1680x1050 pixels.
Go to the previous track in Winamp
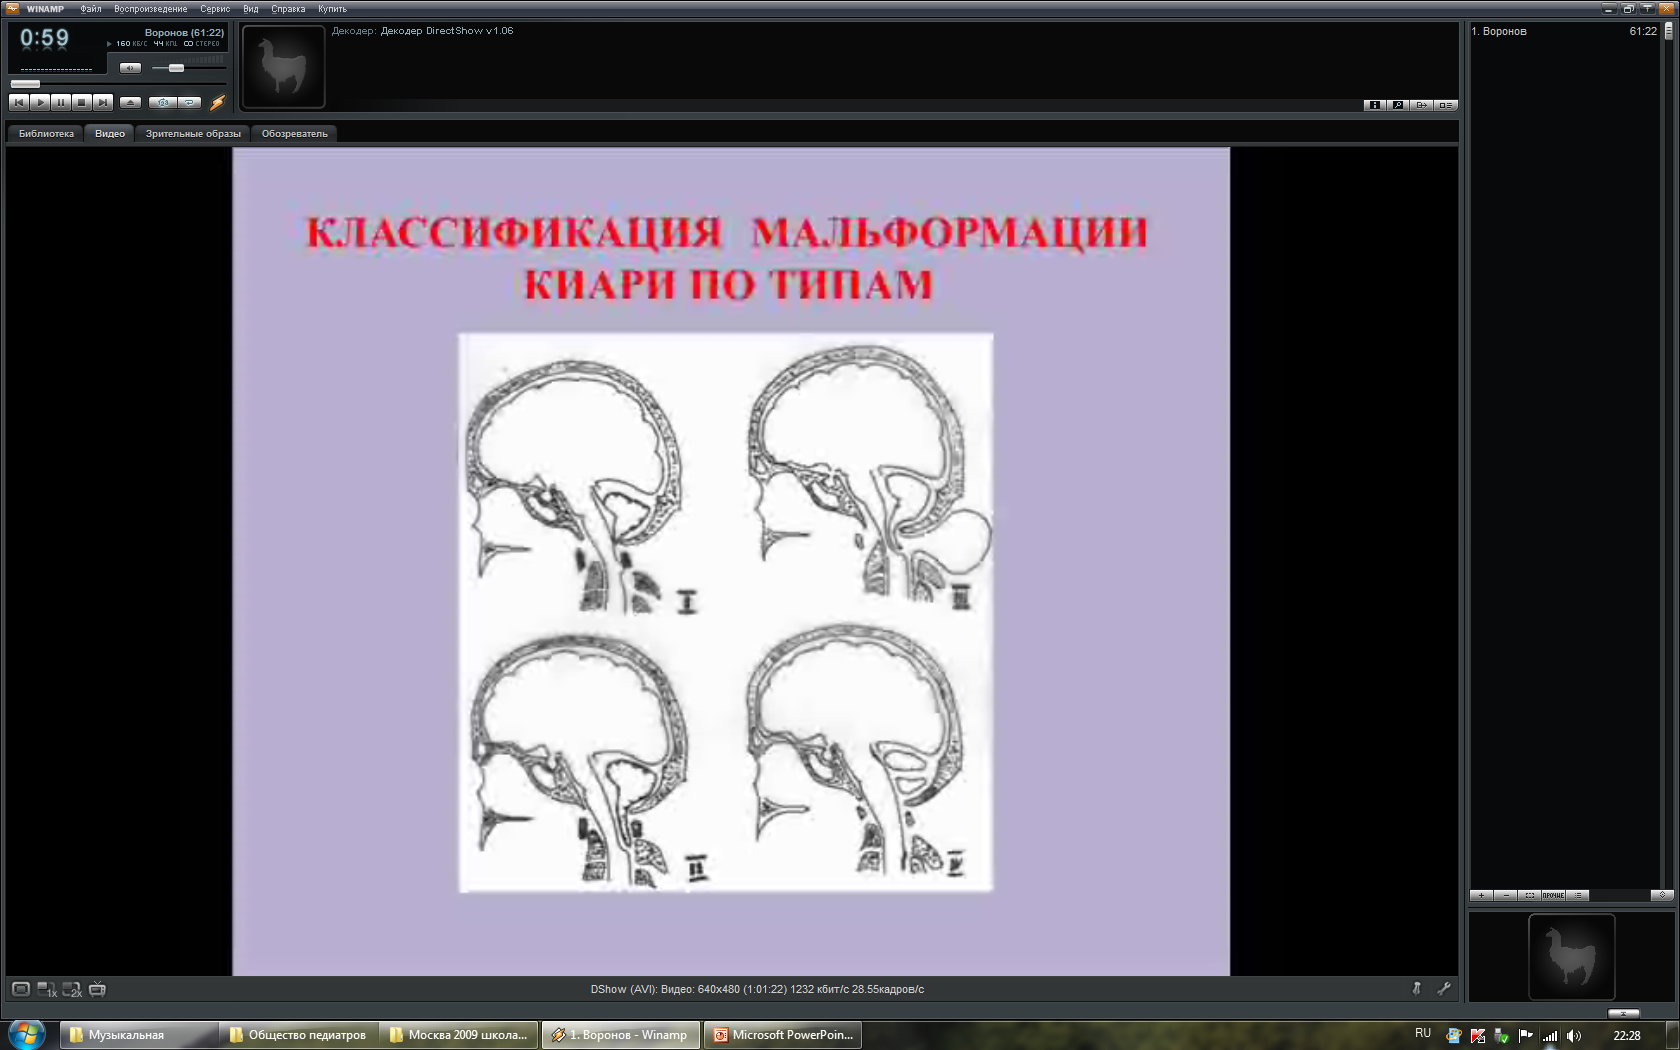(x=19, y=102)
